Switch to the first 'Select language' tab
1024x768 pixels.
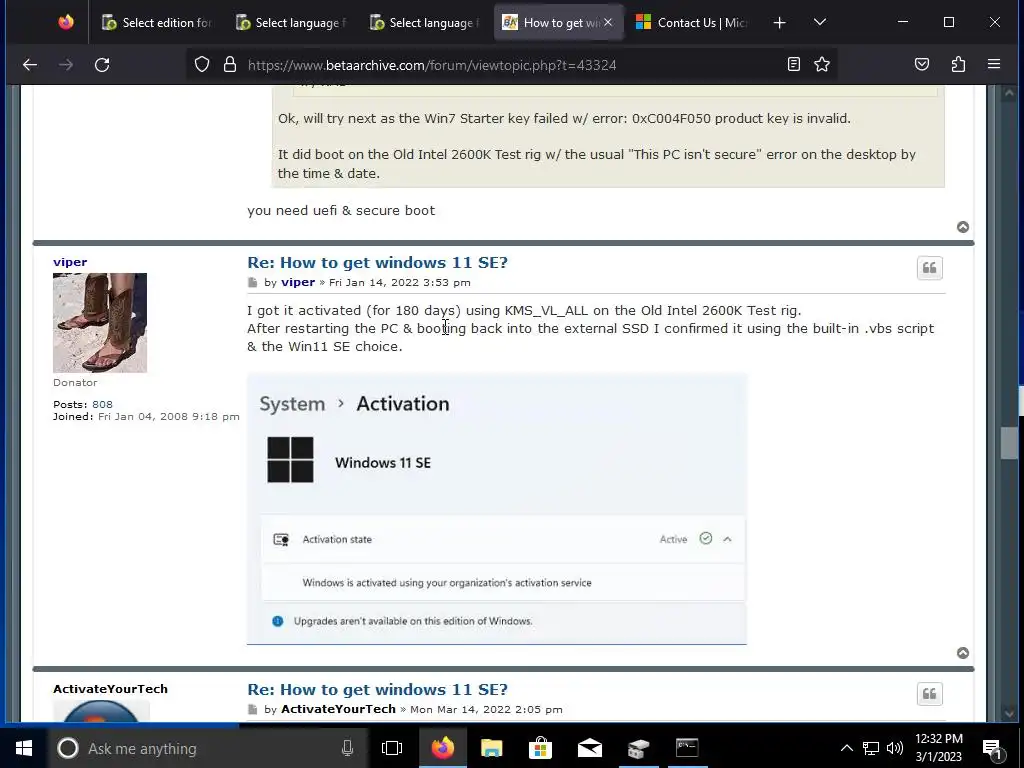pyautogui.click(x=291, y=22)
